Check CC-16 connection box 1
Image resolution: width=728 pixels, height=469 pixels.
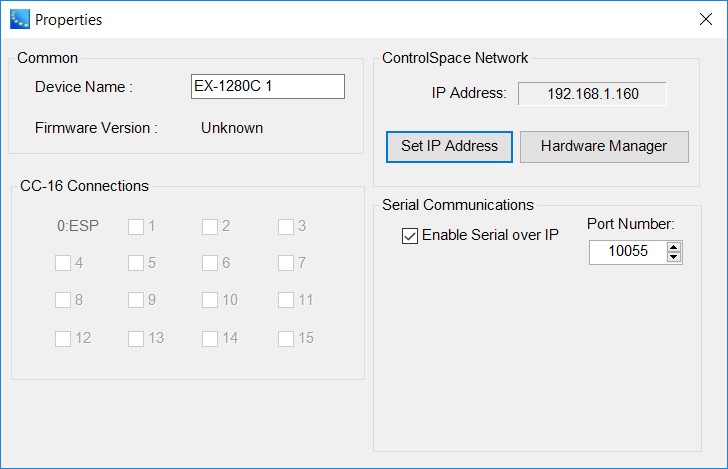(x=136, y=227)
